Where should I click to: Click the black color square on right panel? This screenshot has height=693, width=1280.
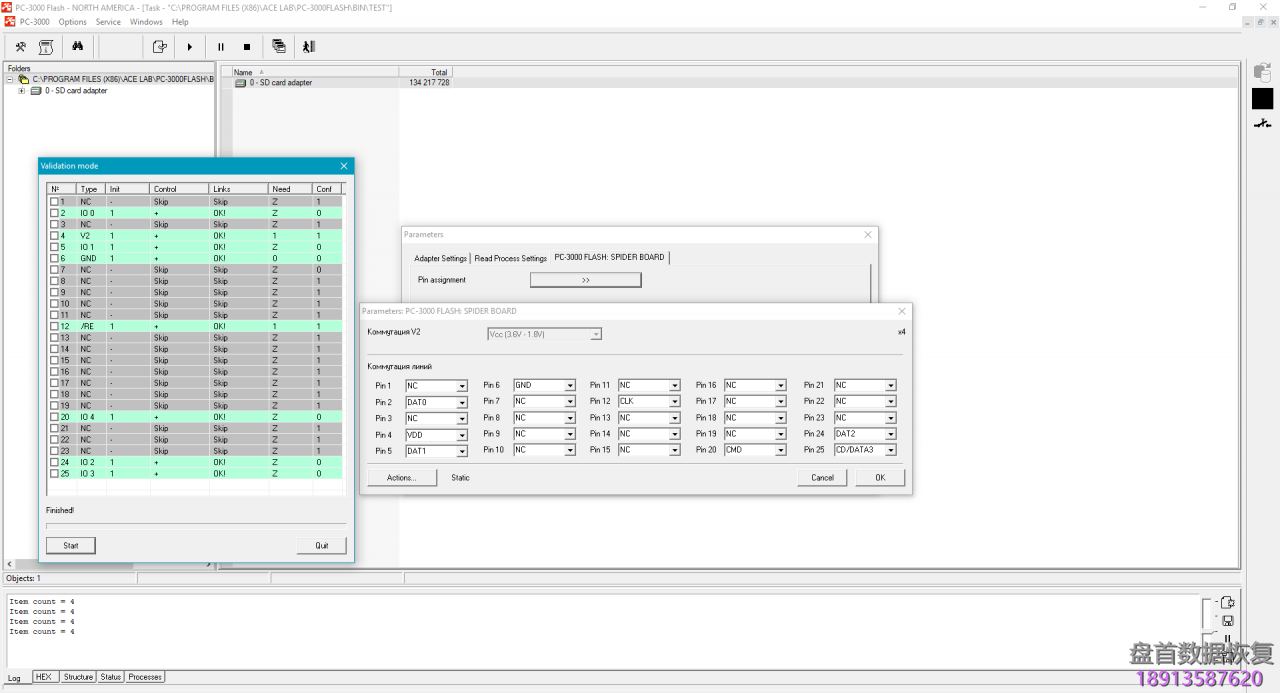[x=1262, y=98]
